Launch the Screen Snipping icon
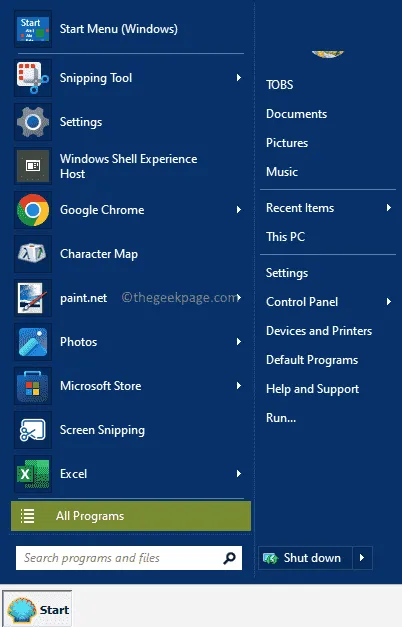The image size is (402, 627). 33,429
